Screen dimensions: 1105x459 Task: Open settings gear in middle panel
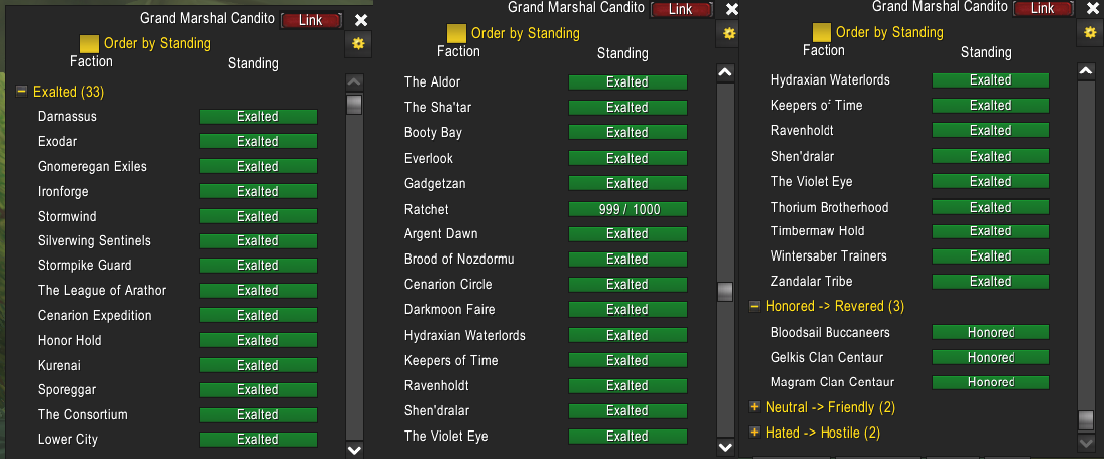(x=729, y=32)
